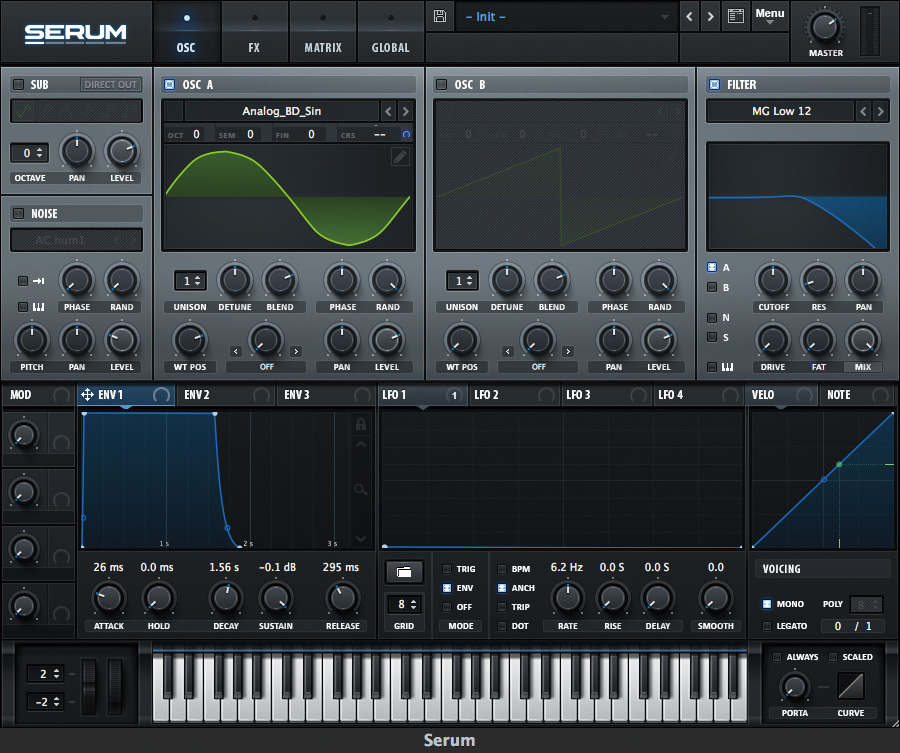This screenshot has width=900, height=753.
Task: Open Analog_BD_Sin wavetable menu
Action: click(x=281, y=111)
